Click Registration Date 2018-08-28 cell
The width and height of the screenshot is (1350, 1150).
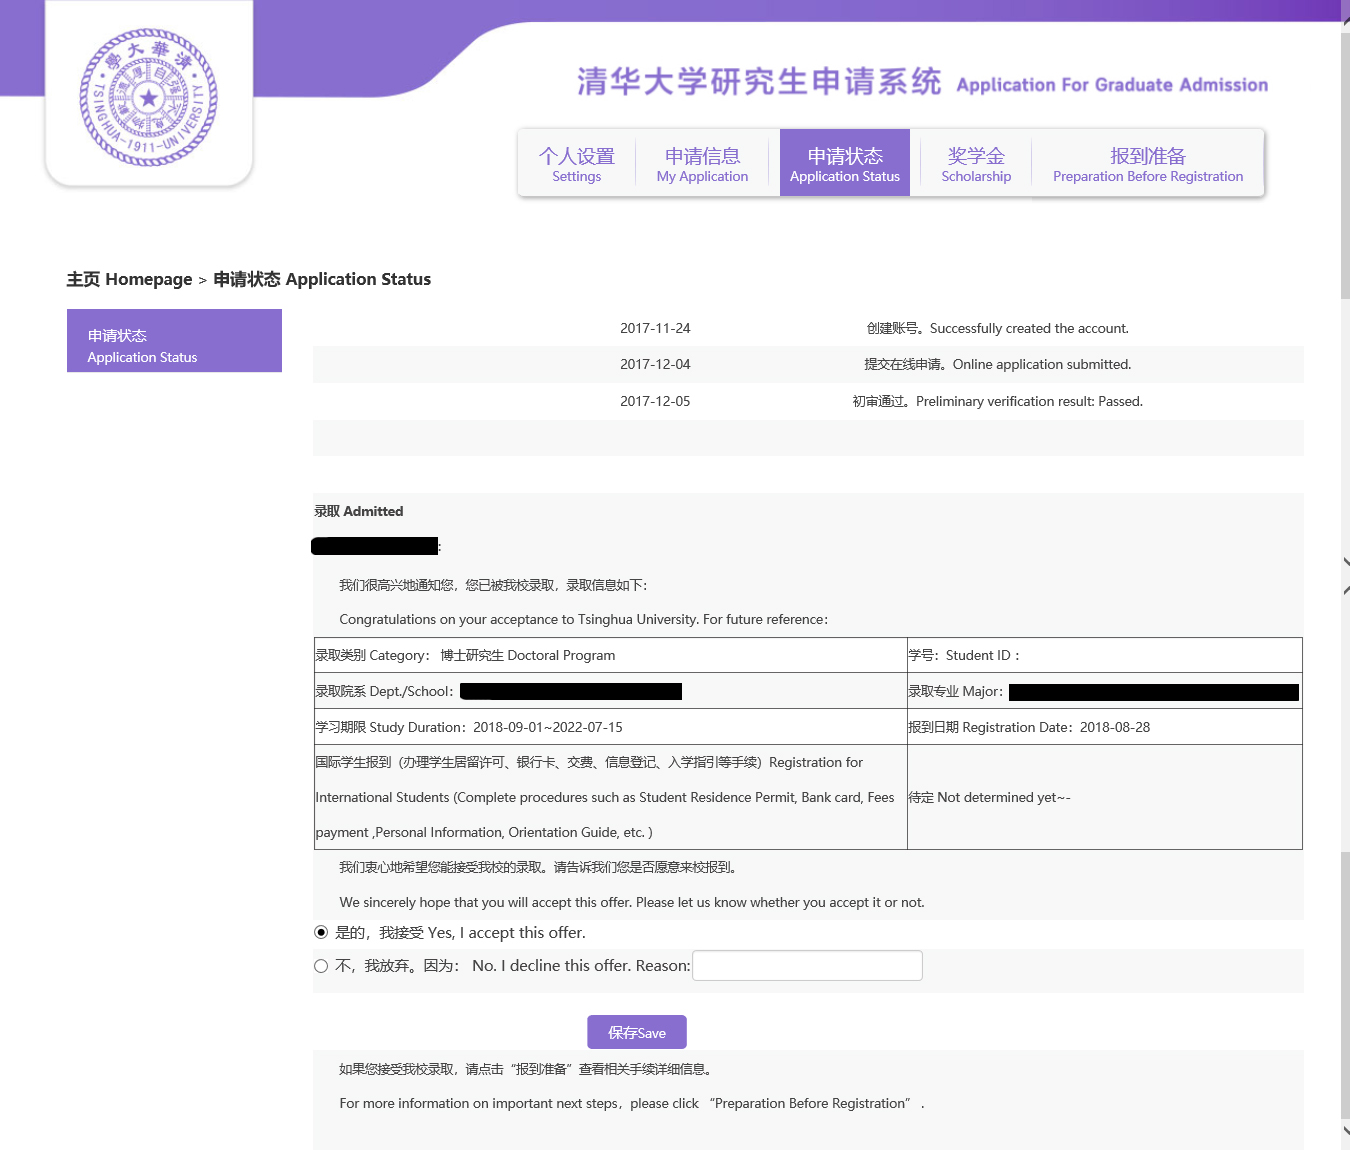tap(1105, 727)
